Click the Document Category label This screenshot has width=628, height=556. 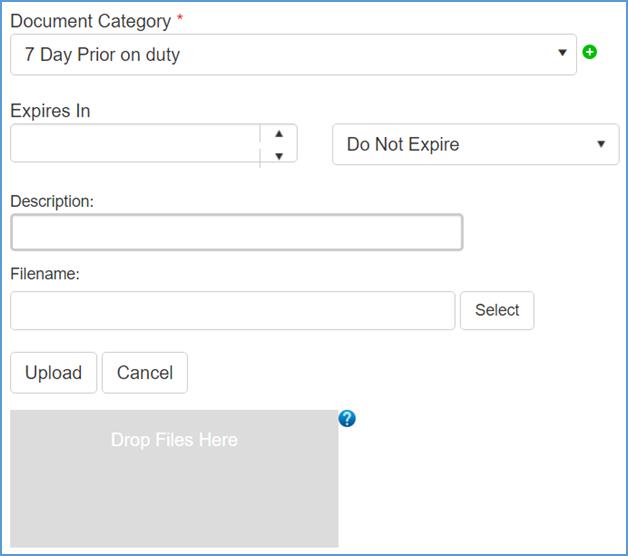pos(89,21)
